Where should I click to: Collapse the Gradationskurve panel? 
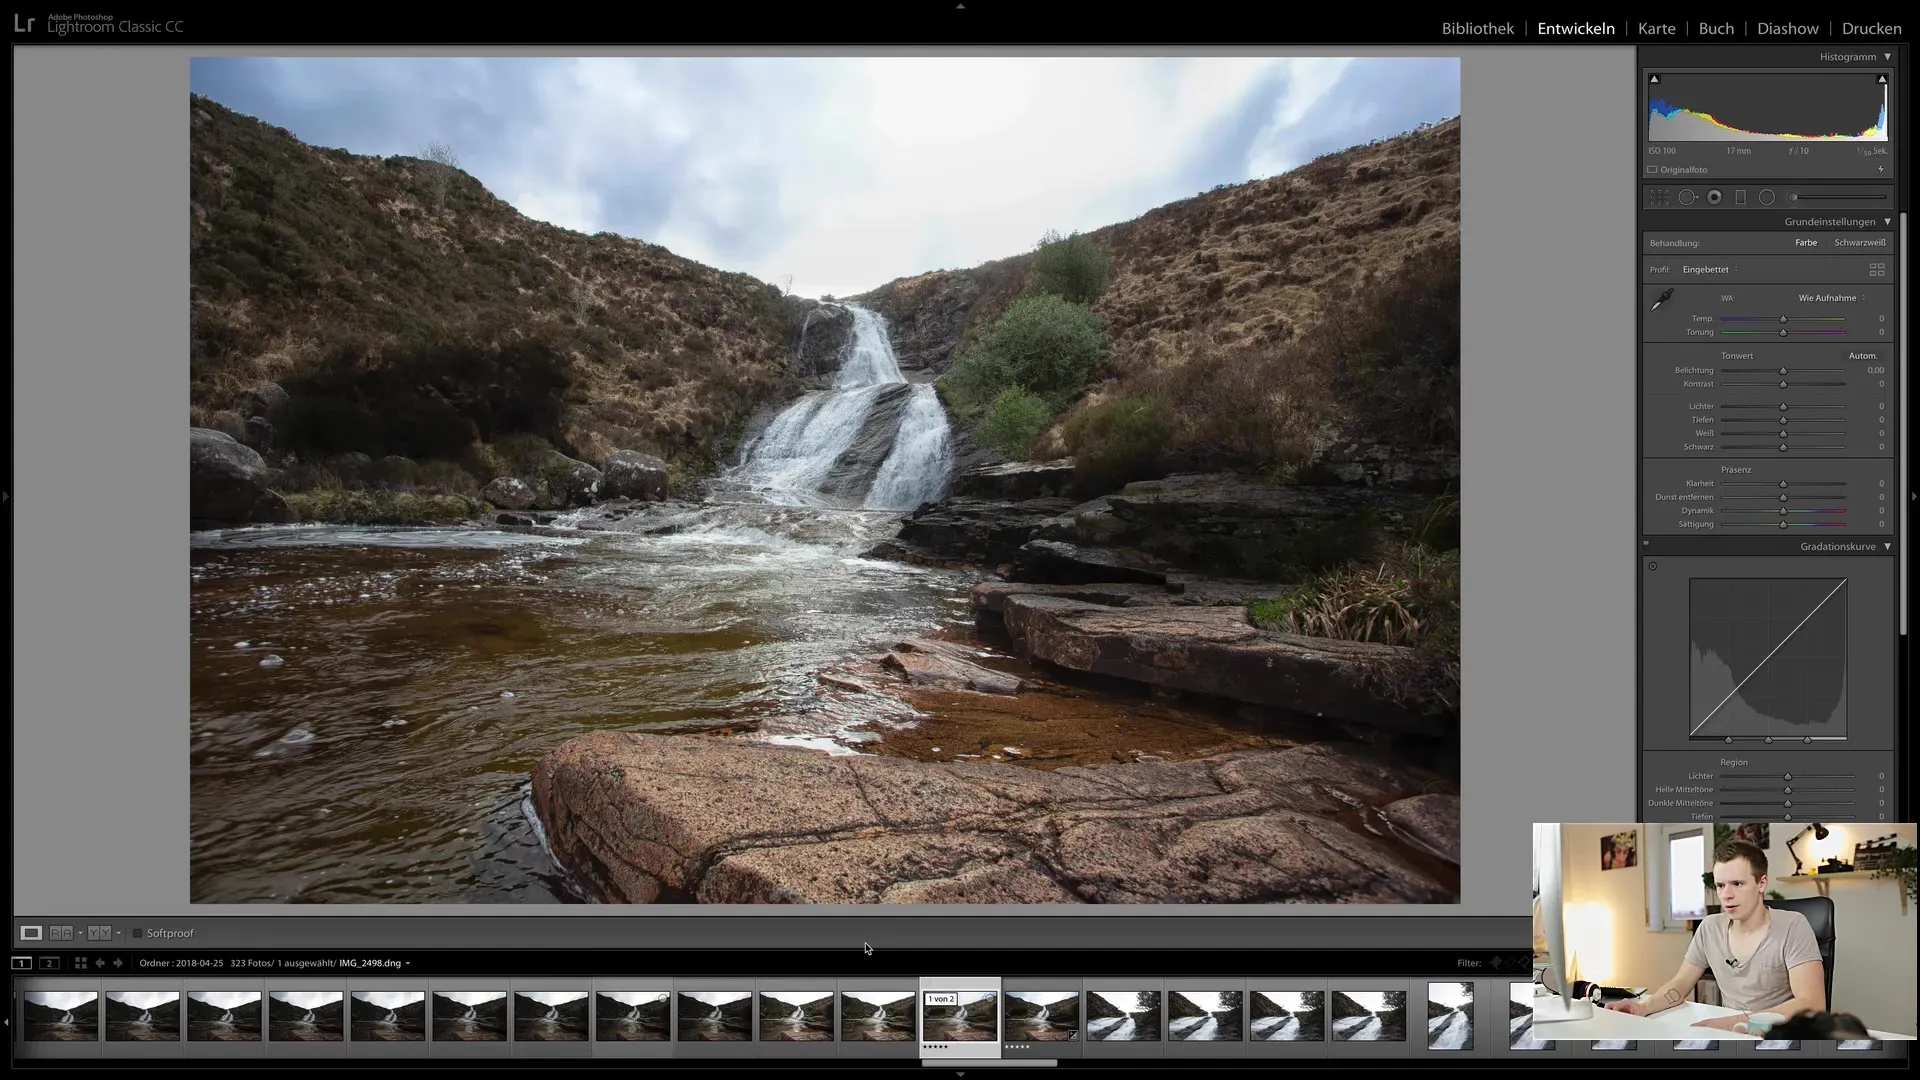click(x=1888, y=547)
